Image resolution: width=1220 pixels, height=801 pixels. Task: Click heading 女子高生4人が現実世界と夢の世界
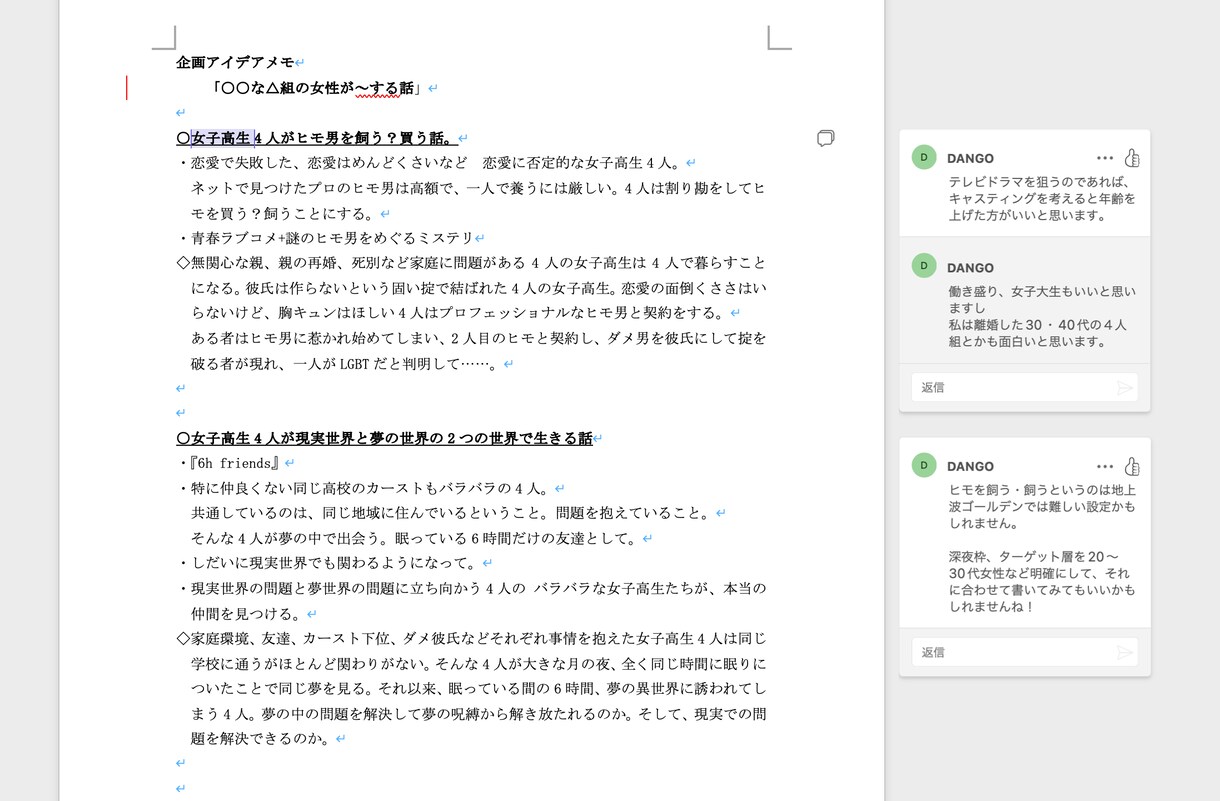[x=384, y=438]
